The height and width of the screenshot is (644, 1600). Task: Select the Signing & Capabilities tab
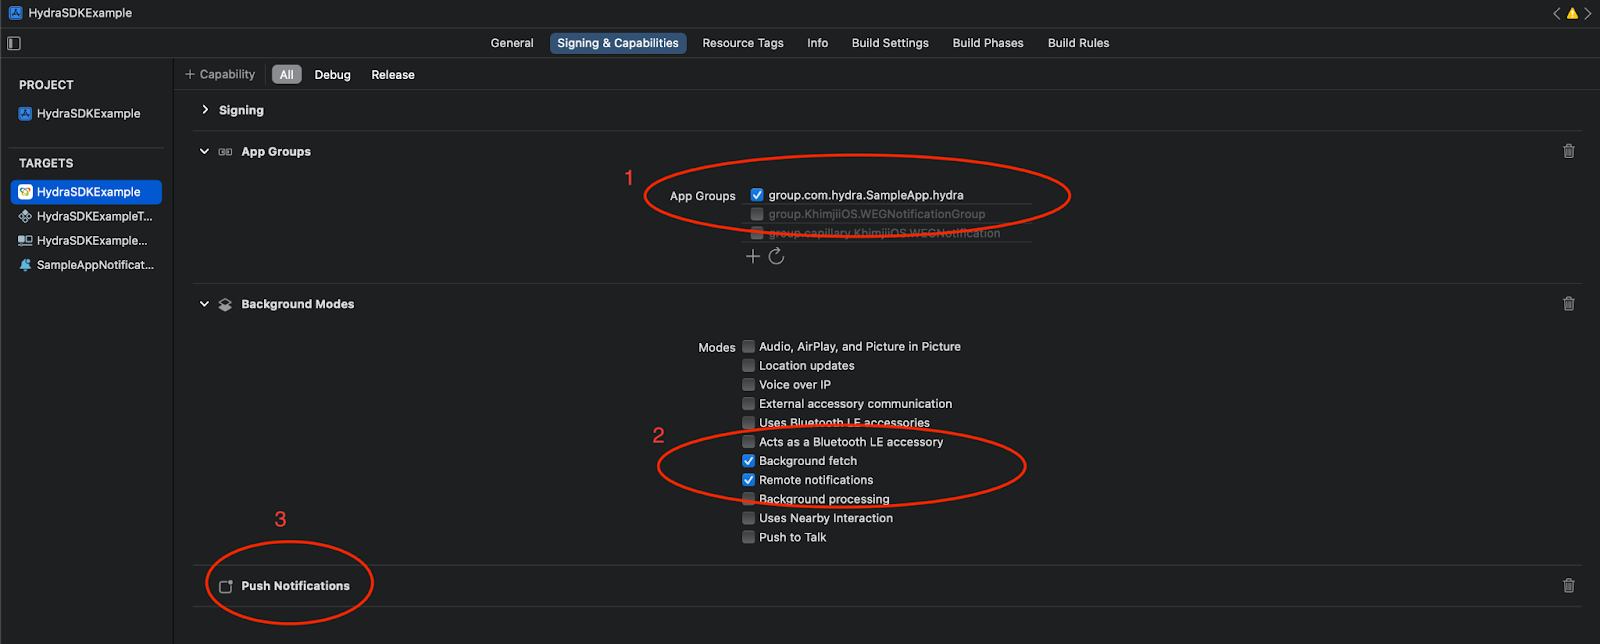coord(618,43)
